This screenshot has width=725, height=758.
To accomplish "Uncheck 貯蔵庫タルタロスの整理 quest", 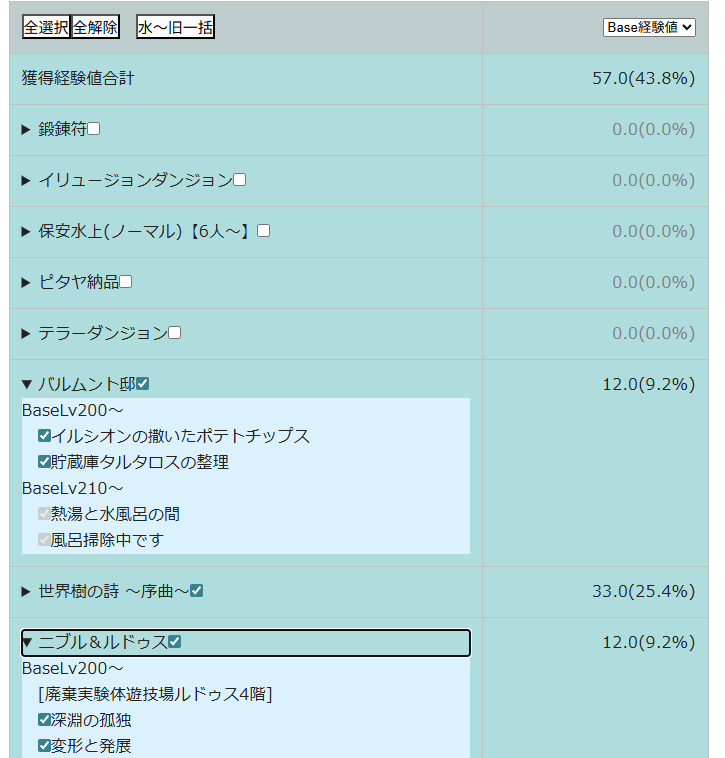I will 44,462.
